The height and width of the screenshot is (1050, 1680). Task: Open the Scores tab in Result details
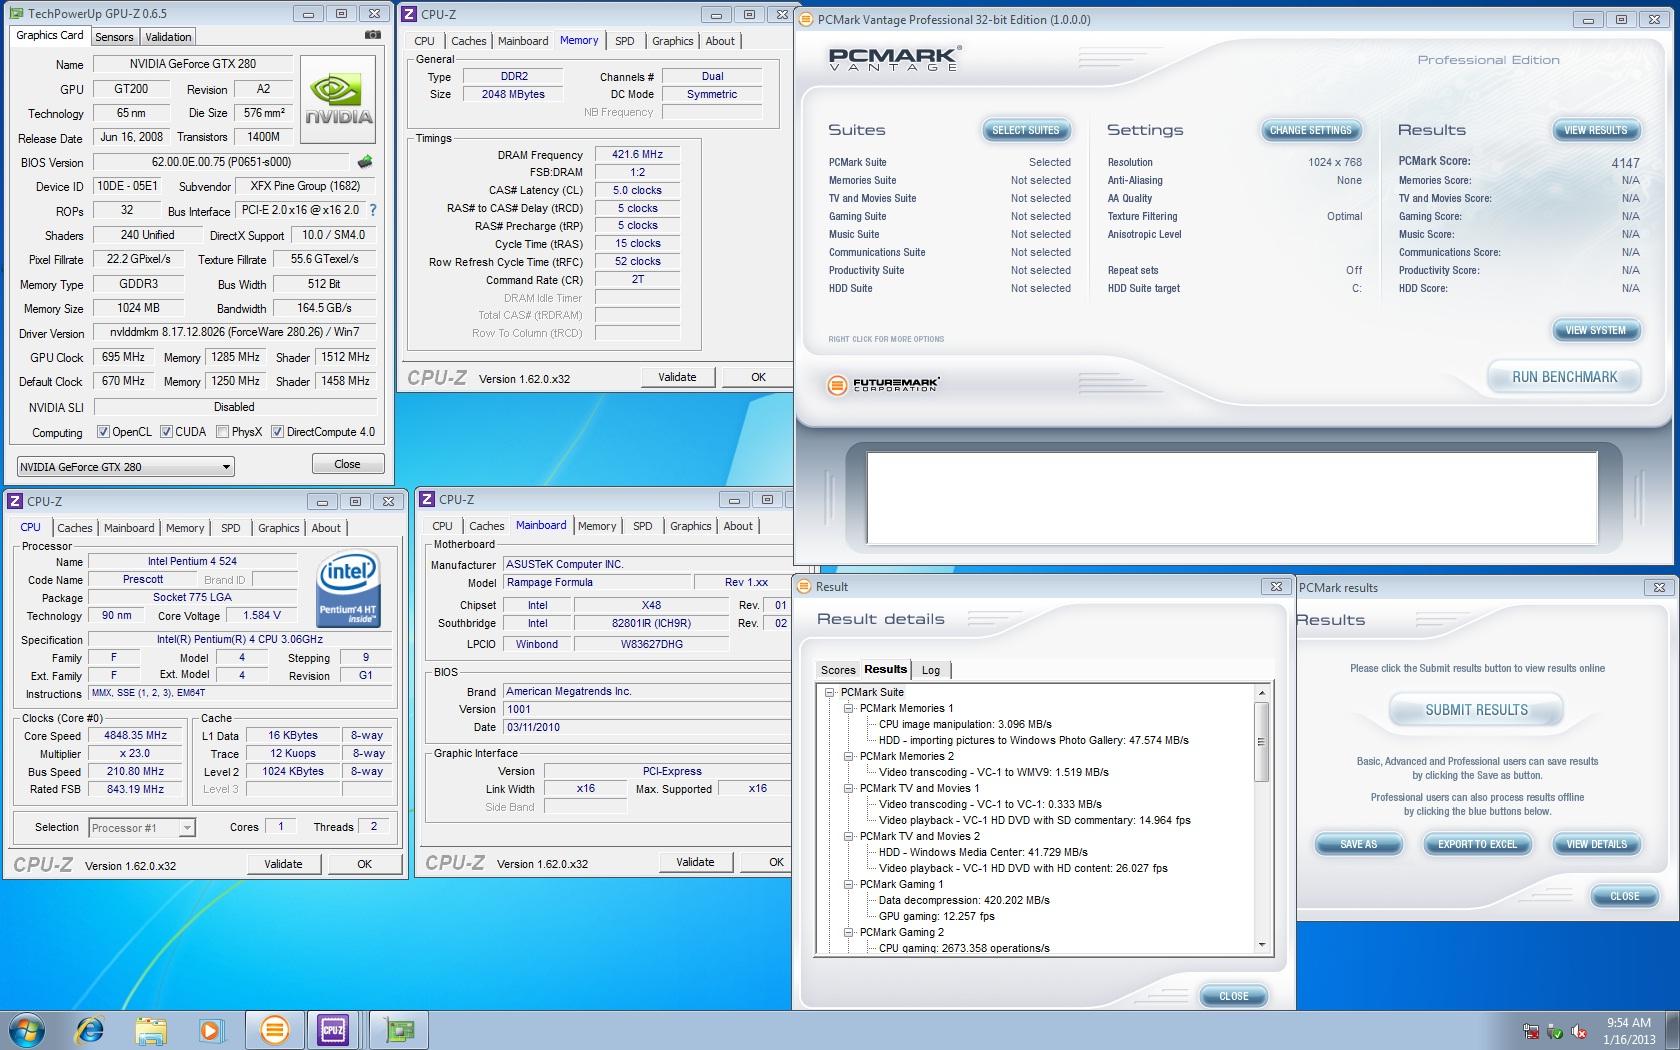(x=838, y=670)
